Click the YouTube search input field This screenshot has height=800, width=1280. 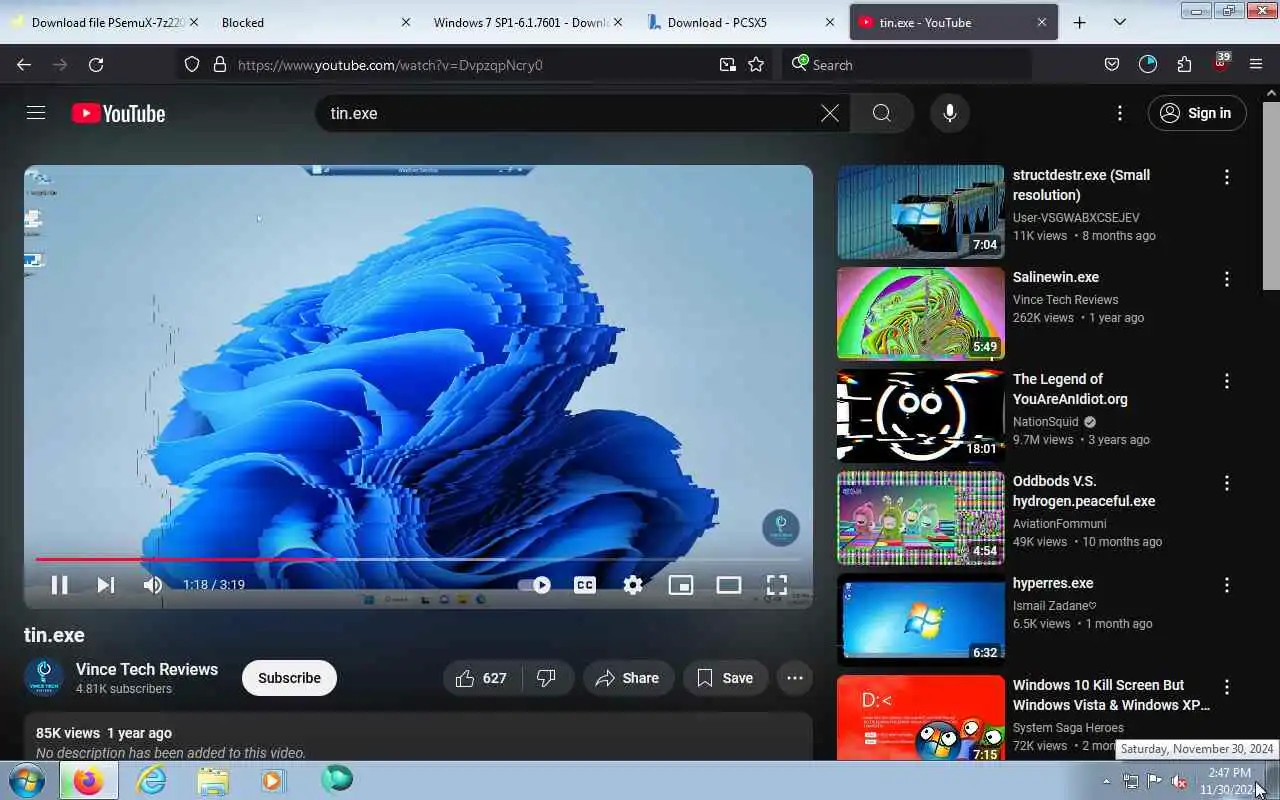click(x=570, y=113)
